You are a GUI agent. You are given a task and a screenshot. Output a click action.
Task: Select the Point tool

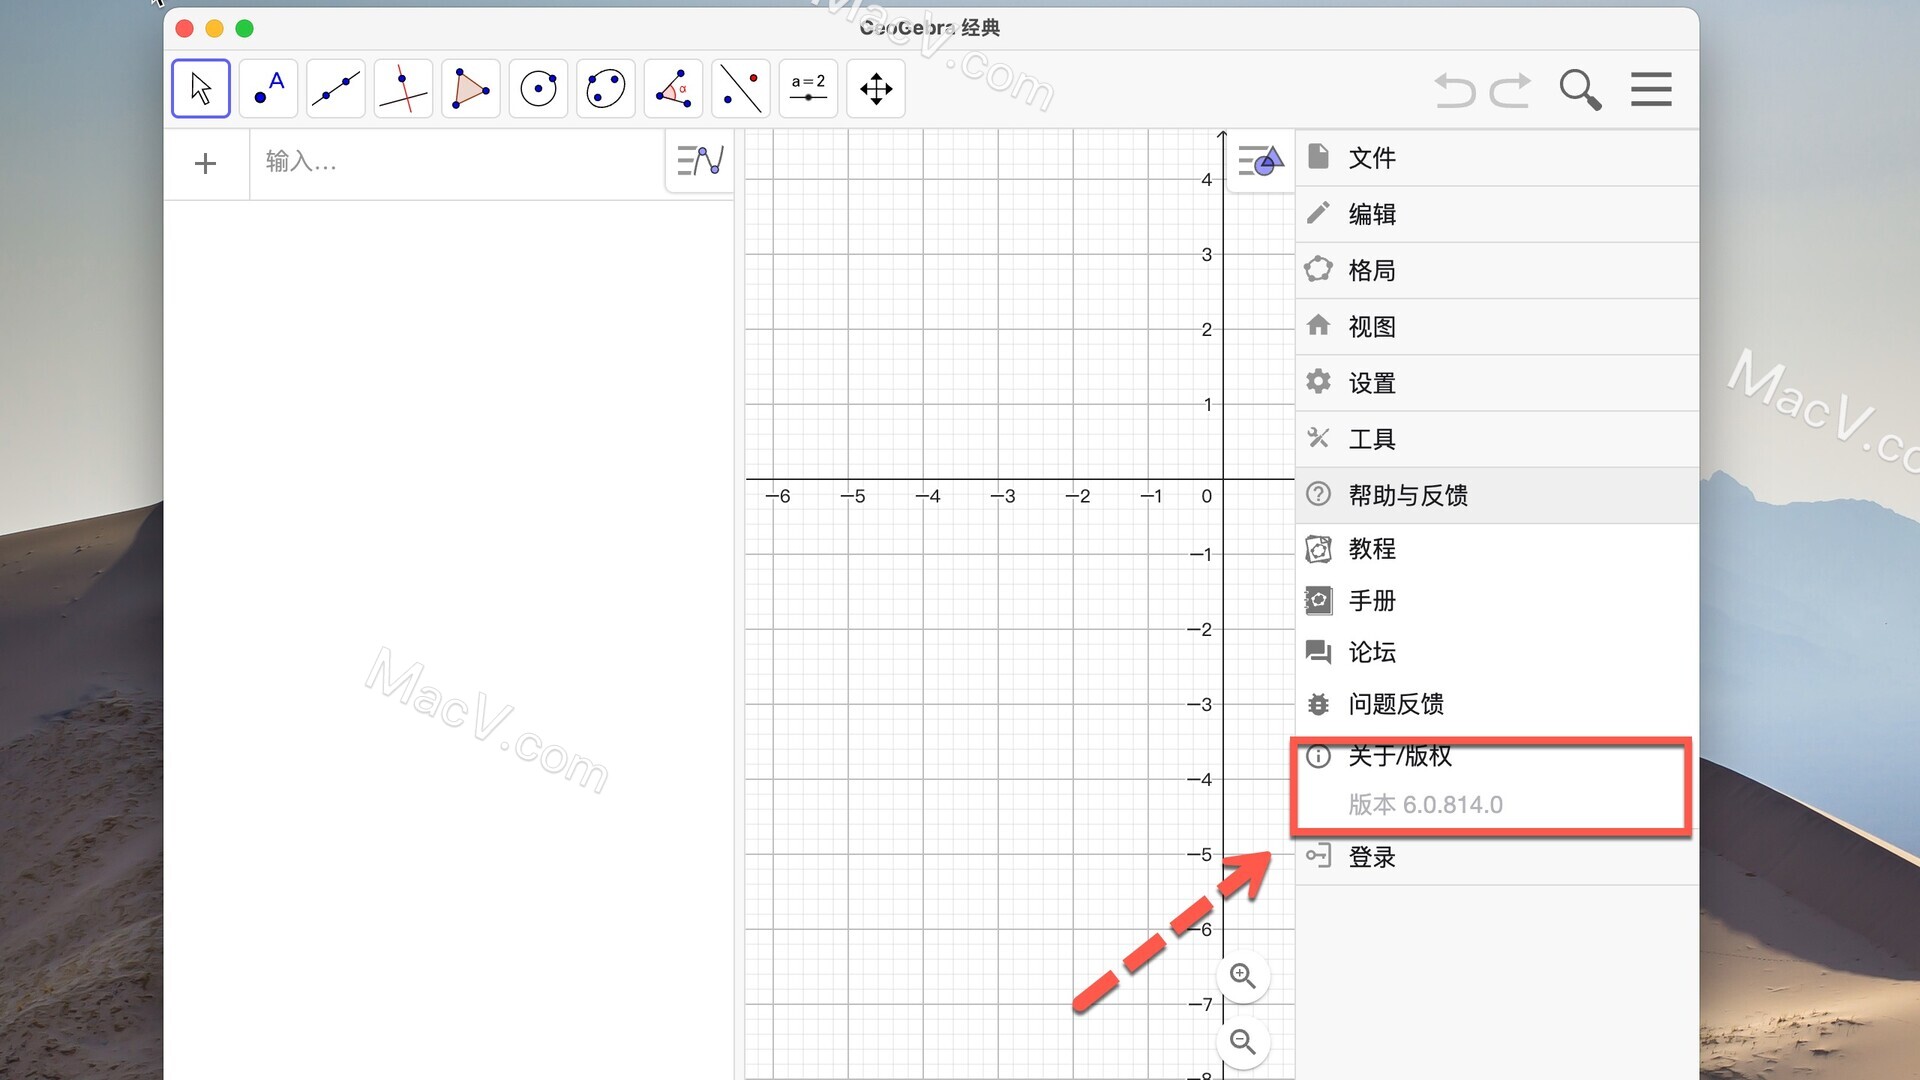268,89
